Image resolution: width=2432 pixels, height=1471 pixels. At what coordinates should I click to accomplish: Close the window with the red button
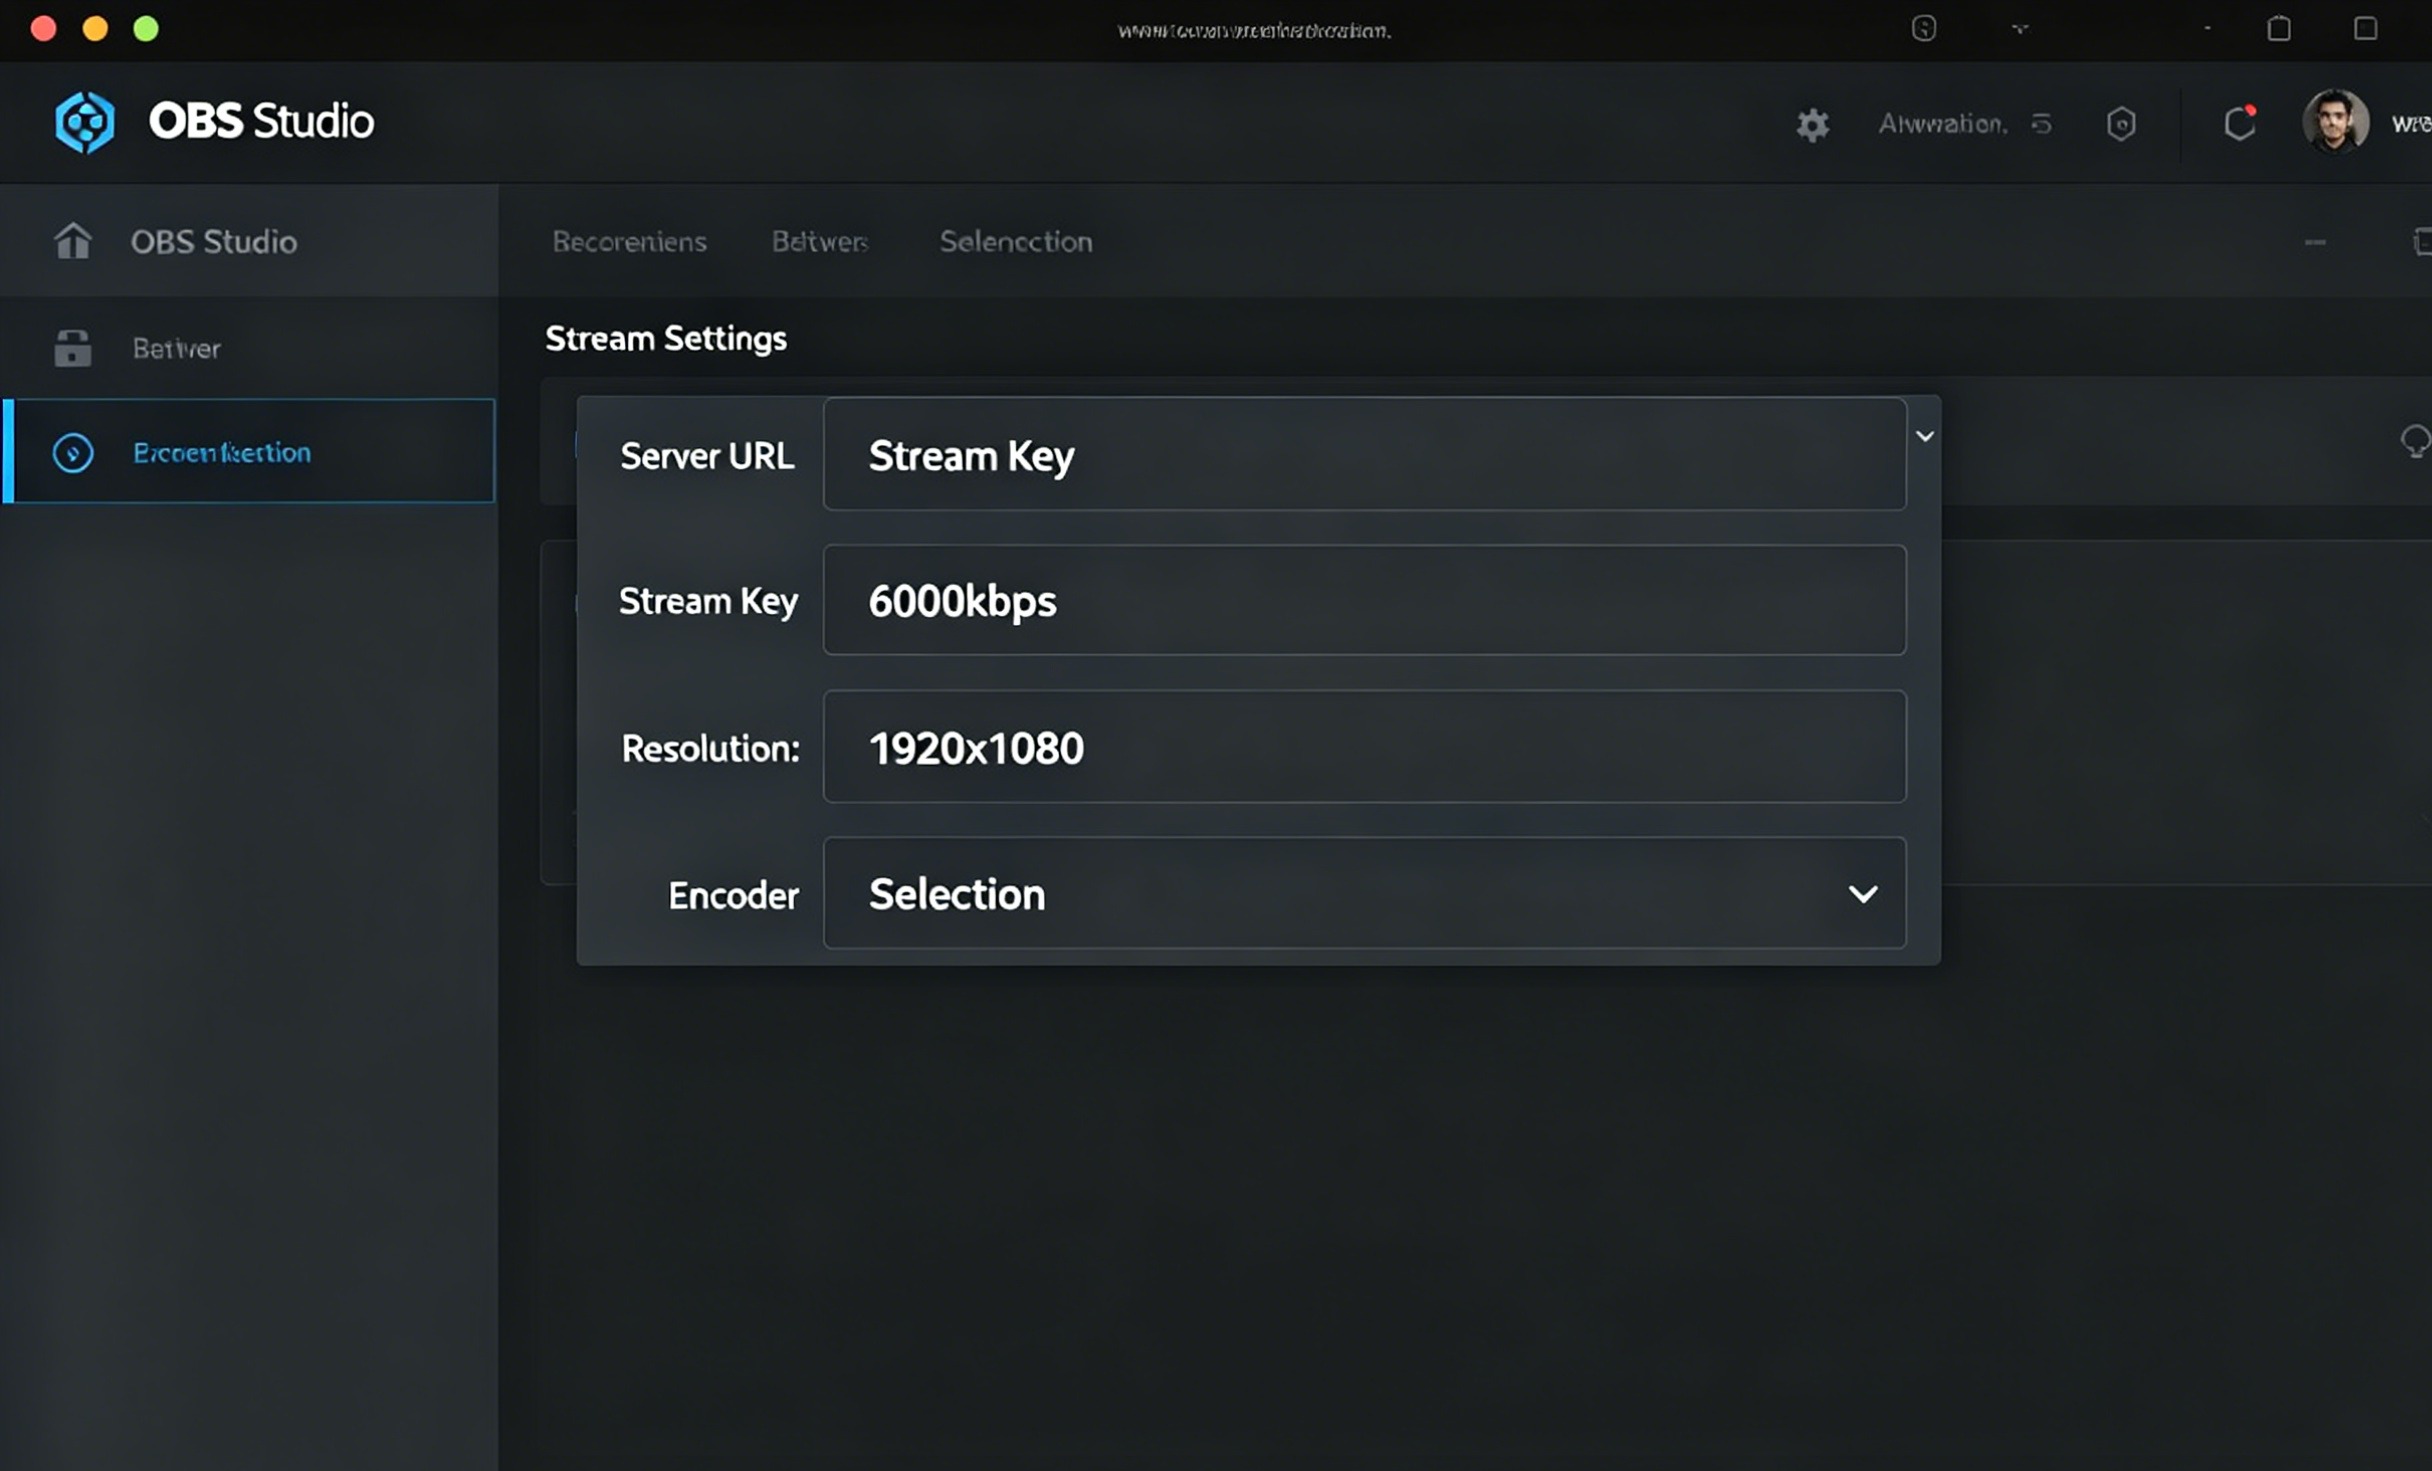click(43, 28)
